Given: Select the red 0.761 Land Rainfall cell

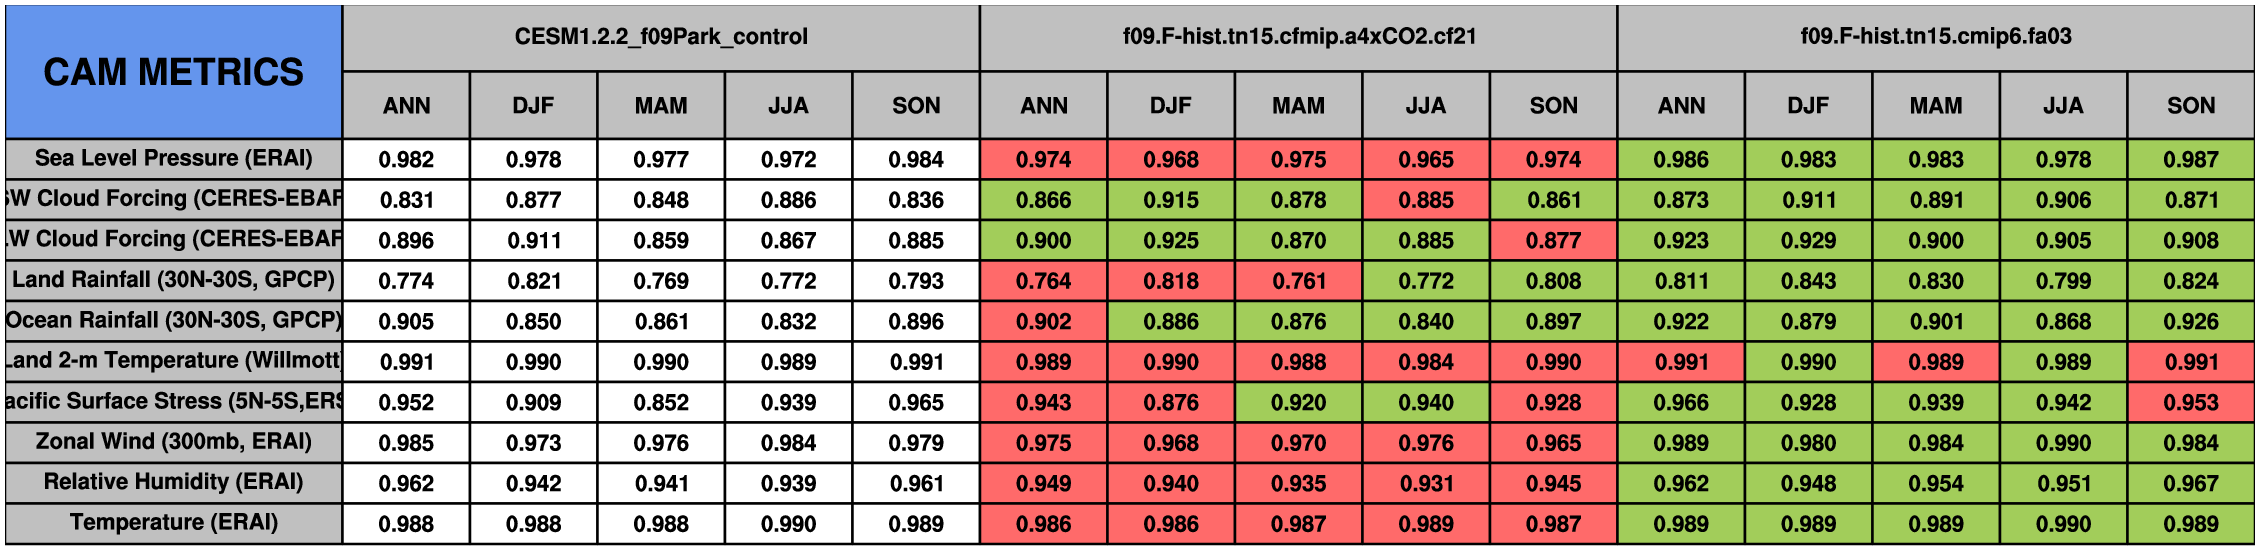Looking at the screenshot, I should (1298, 281).
